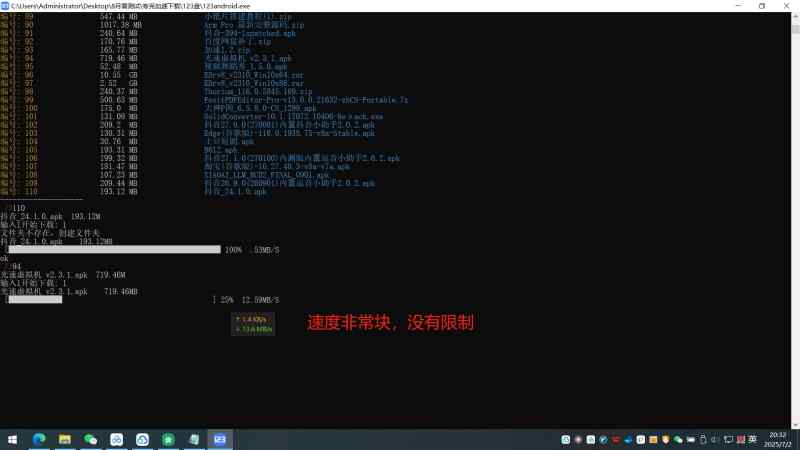Open File Explorer from the taskbar

click(65, 439)
